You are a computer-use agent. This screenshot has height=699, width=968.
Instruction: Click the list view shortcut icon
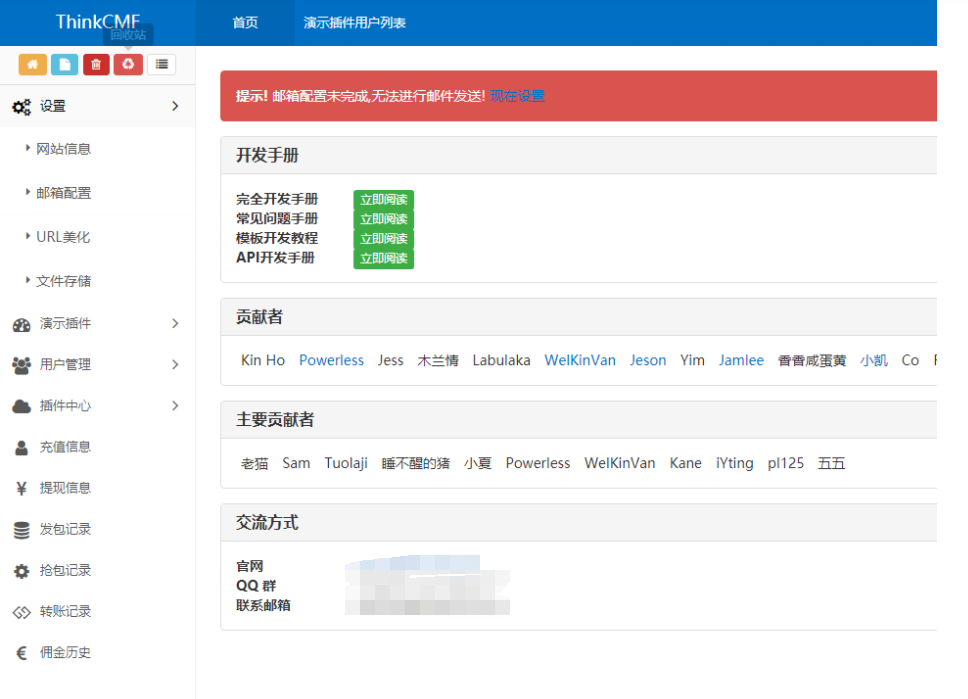click(161, 64)
